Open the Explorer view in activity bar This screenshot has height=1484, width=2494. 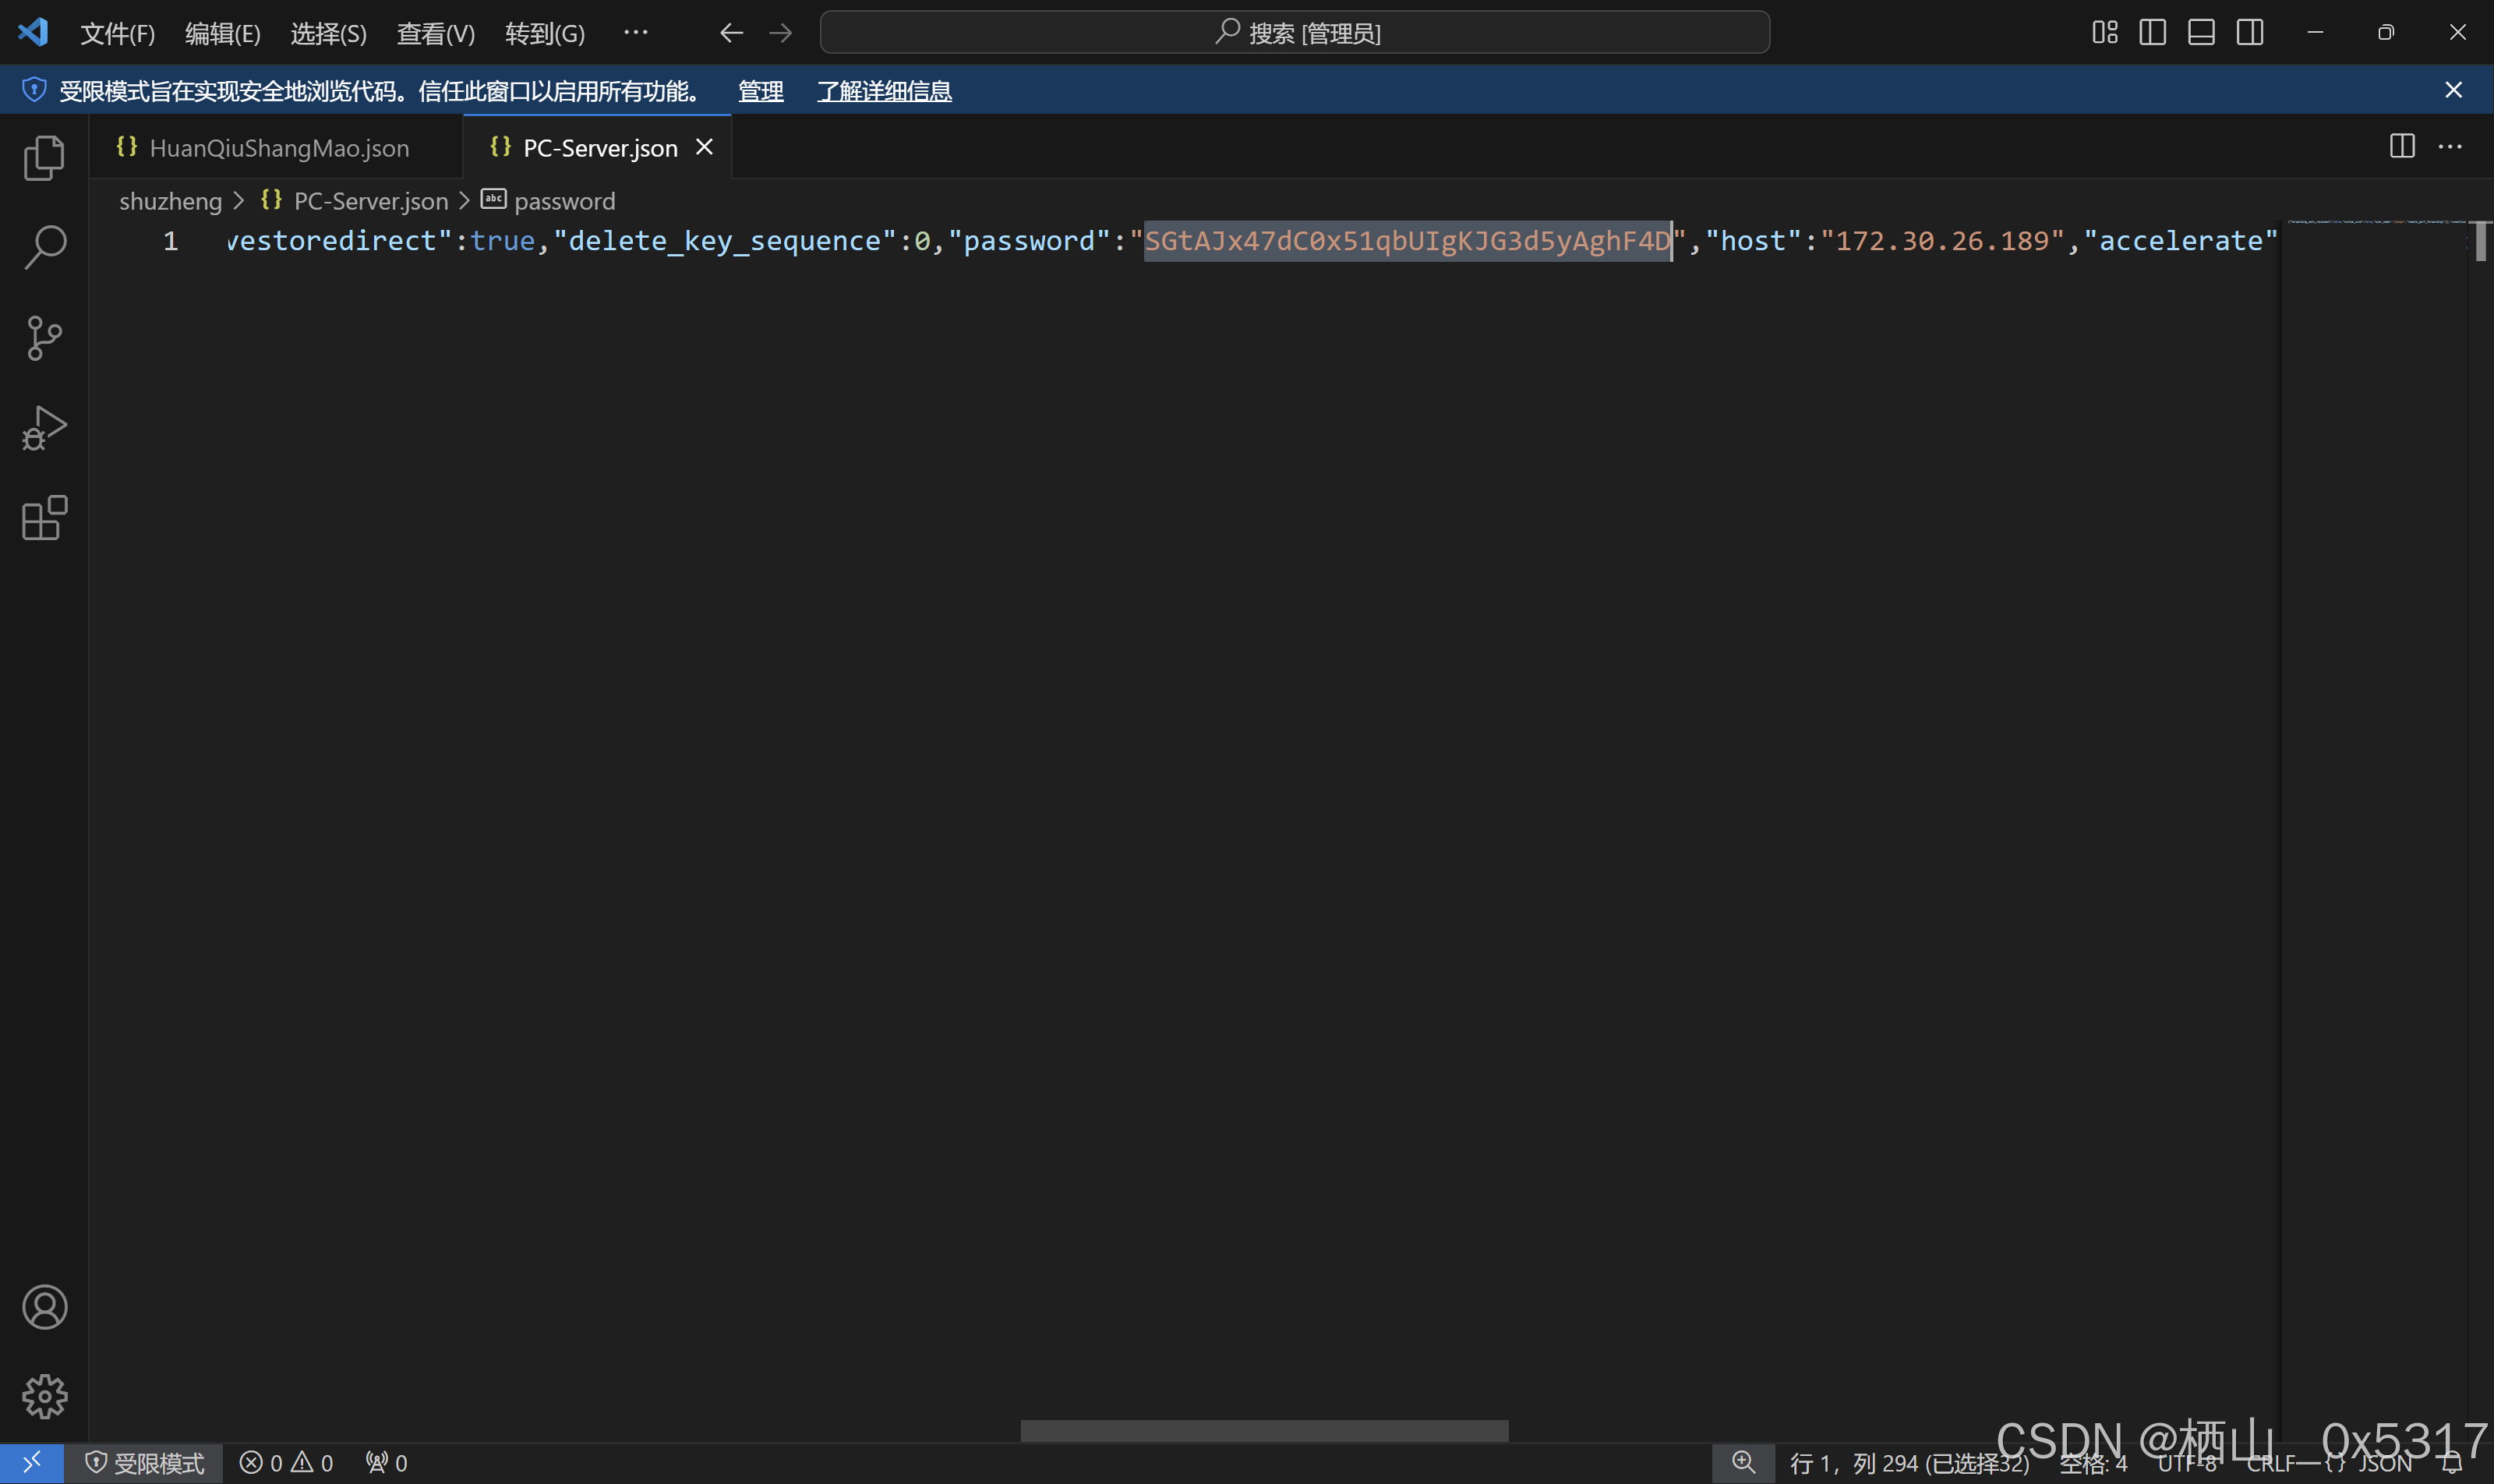pos(44,158)
